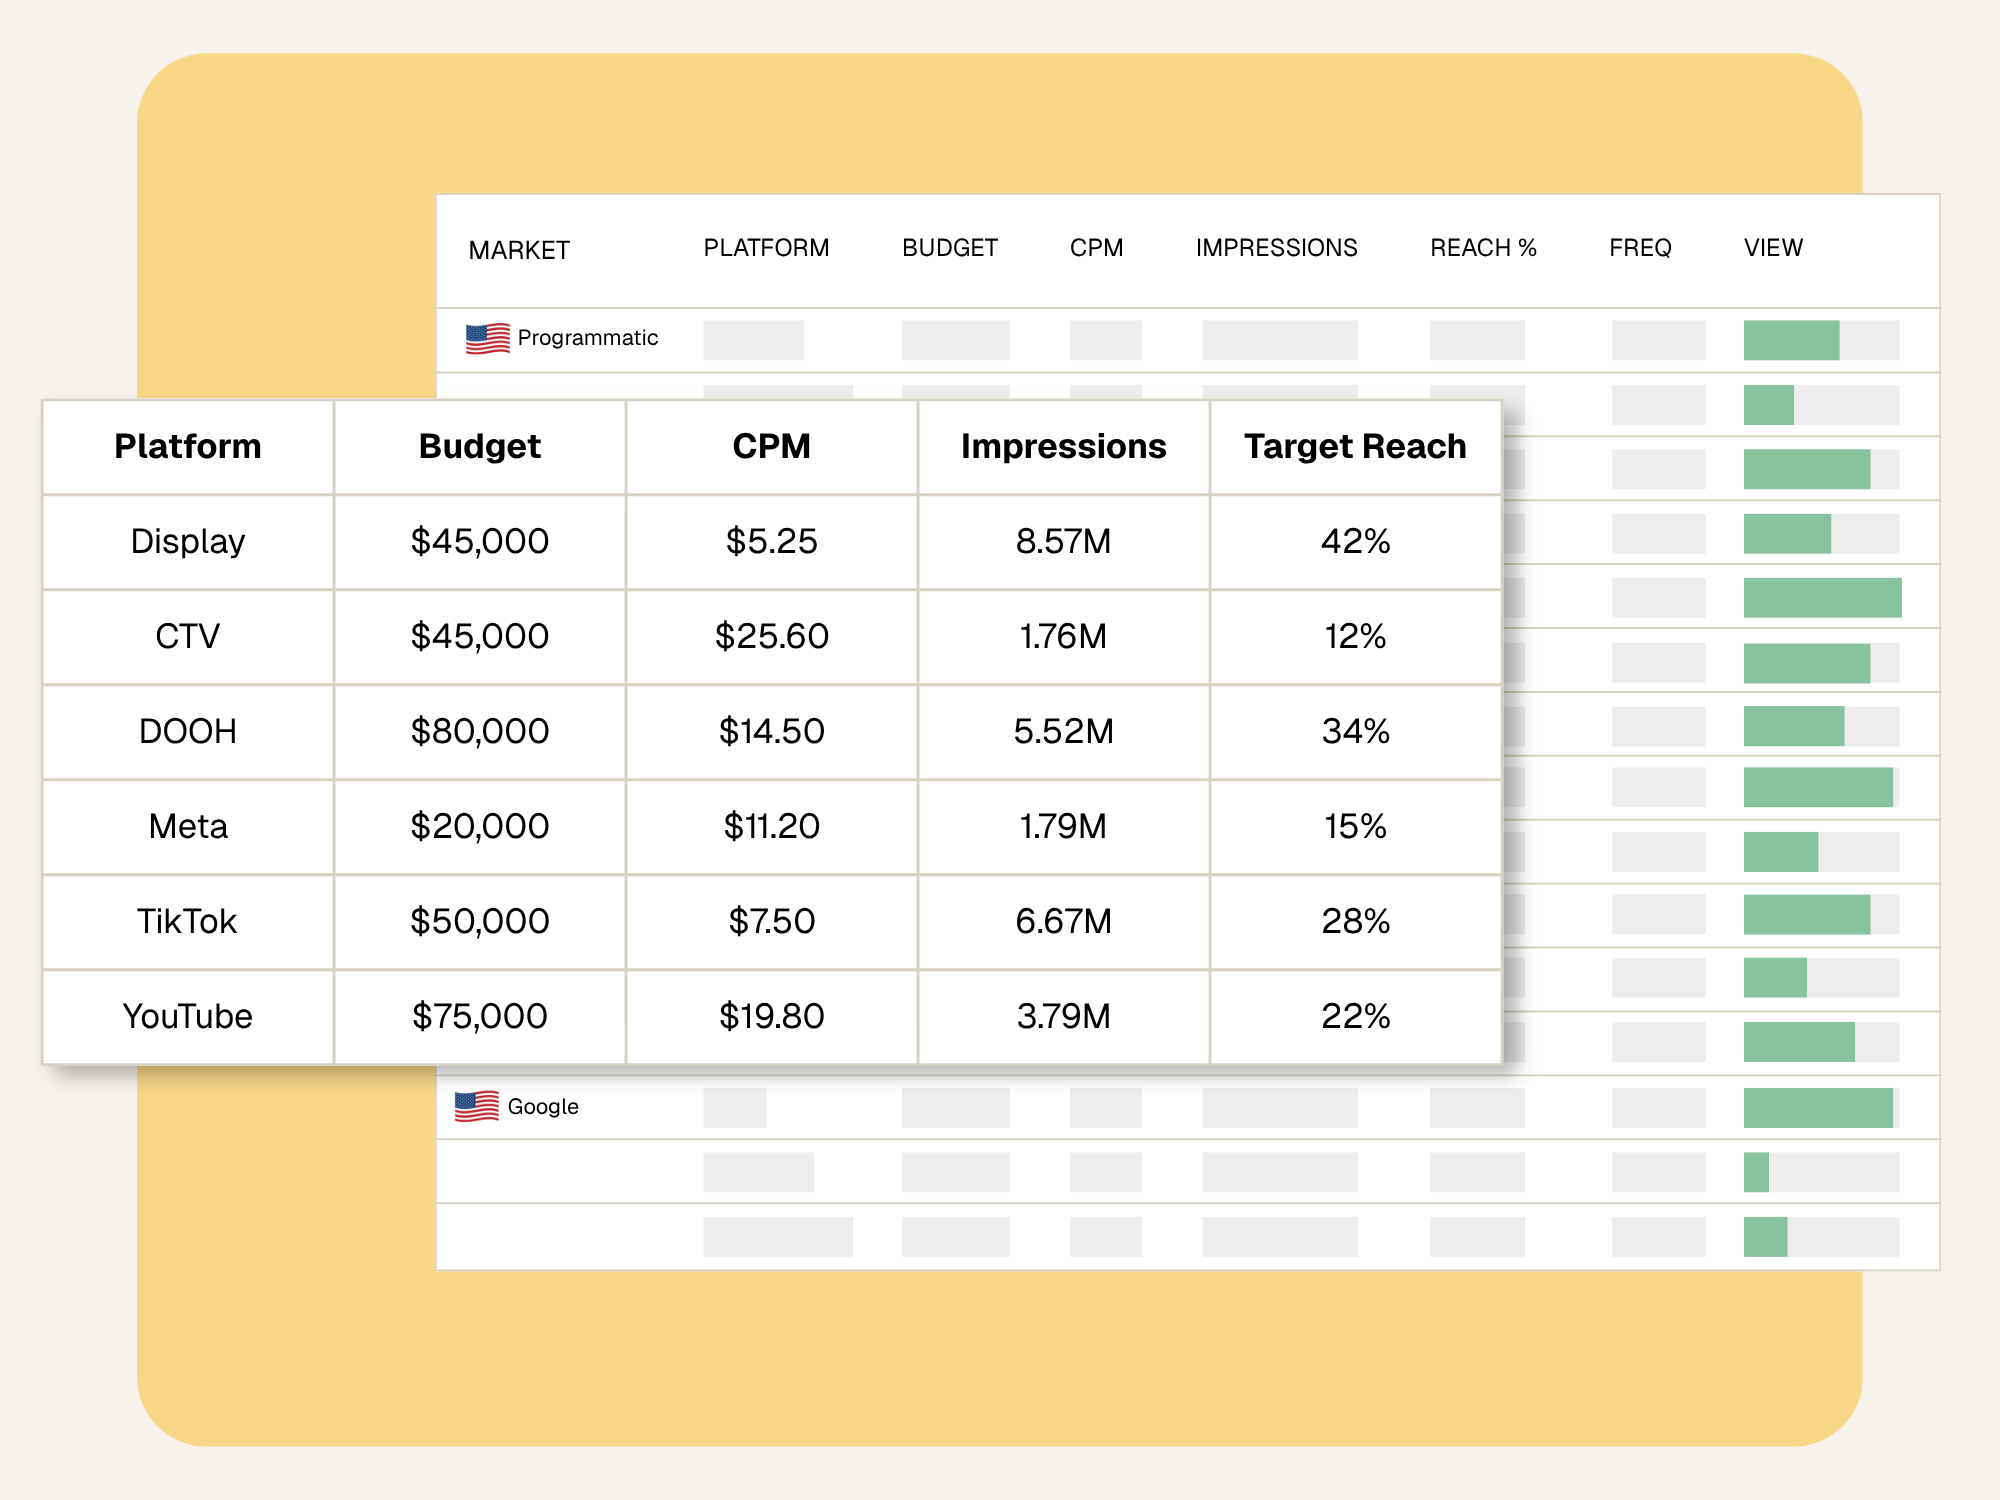Select the Google market row label
Viewport: 2000px width, 1500px height.
point(543,1107)
